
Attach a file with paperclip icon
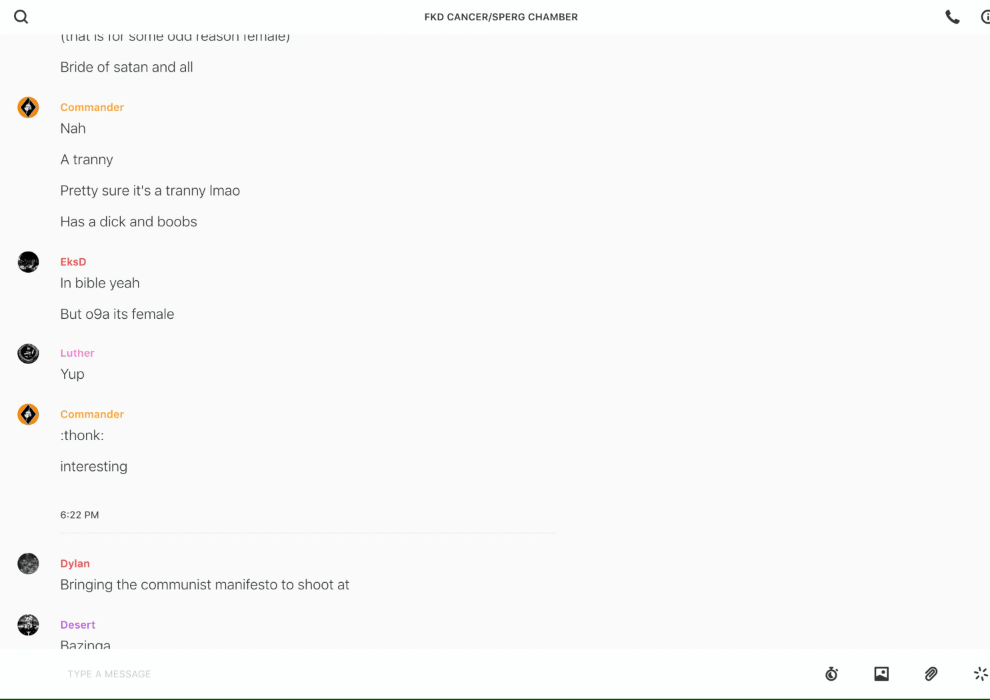coord(931,673)
